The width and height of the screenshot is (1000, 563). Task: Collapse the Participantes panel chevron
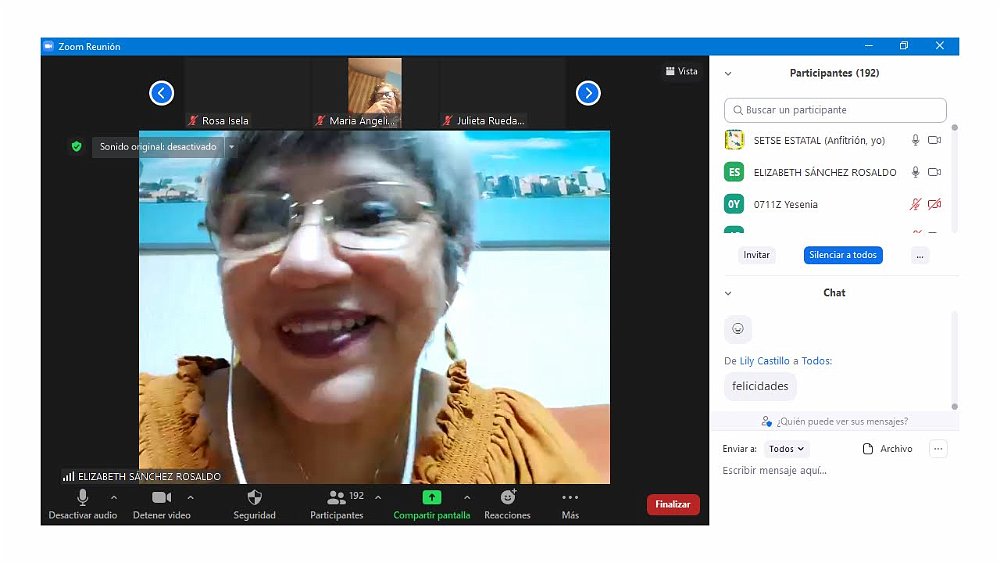728,74
